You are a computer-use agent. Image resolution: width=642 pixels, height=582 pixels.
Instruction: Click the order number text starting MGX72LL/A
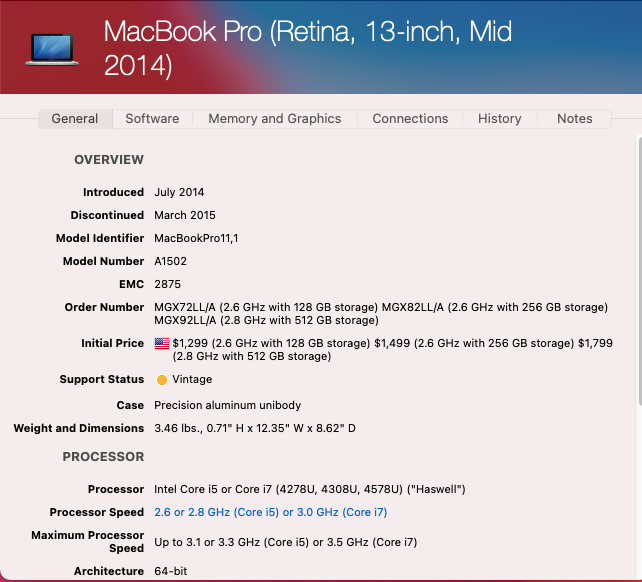(x=381, y=314)
